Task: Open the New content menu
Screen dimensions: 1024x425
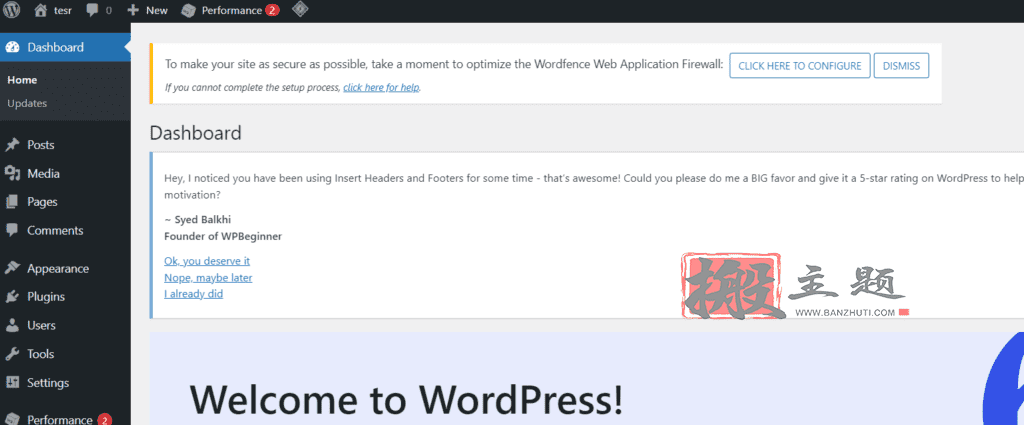Action: coord(157,10)
